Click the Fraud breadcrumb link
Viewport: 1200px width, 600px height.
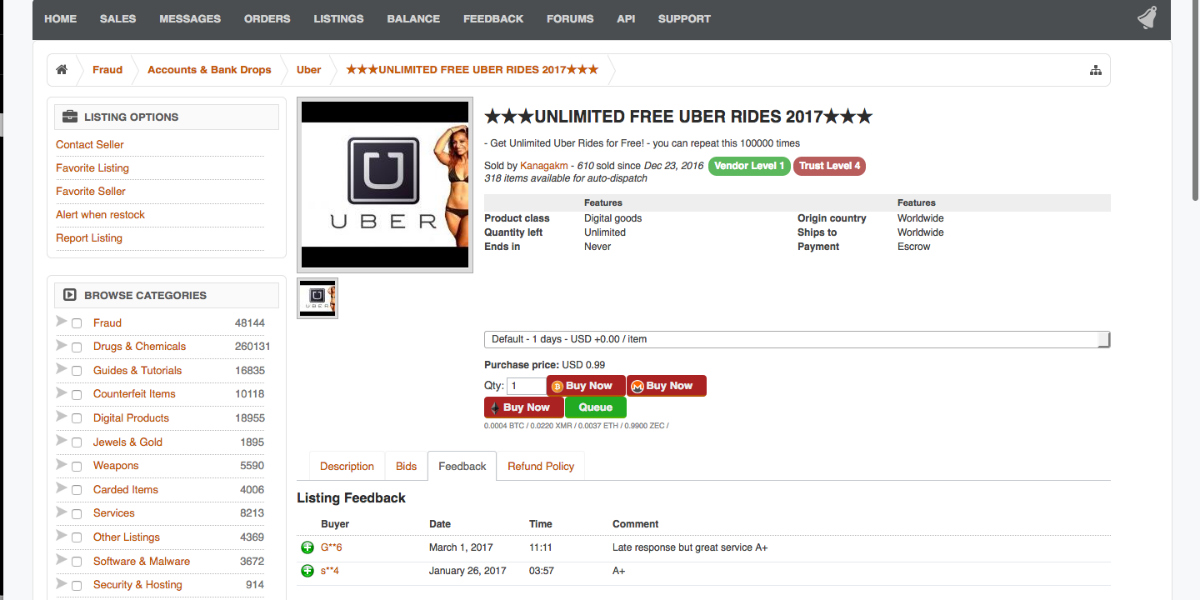(107, 70)
